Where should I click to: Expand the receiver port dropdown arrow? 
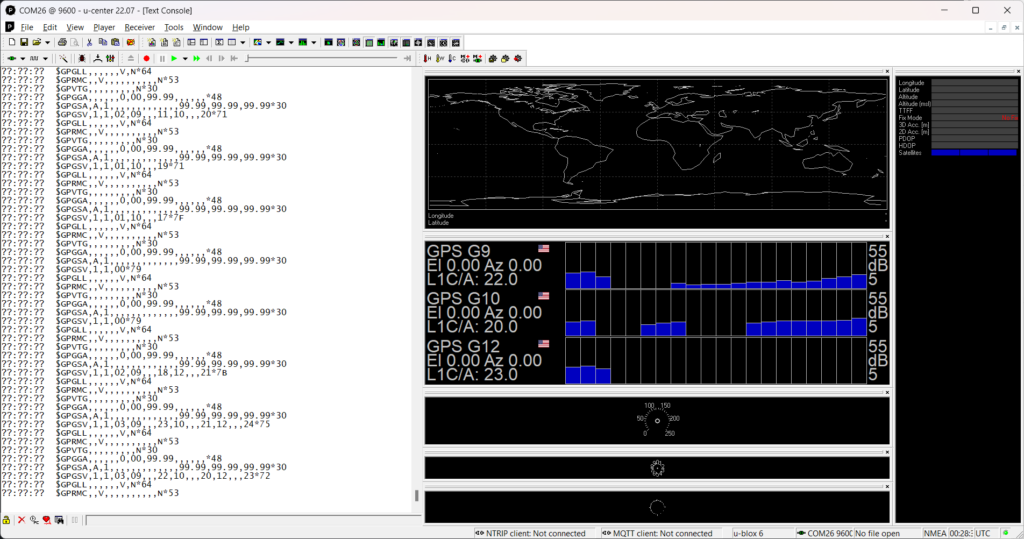pos(22,59)
